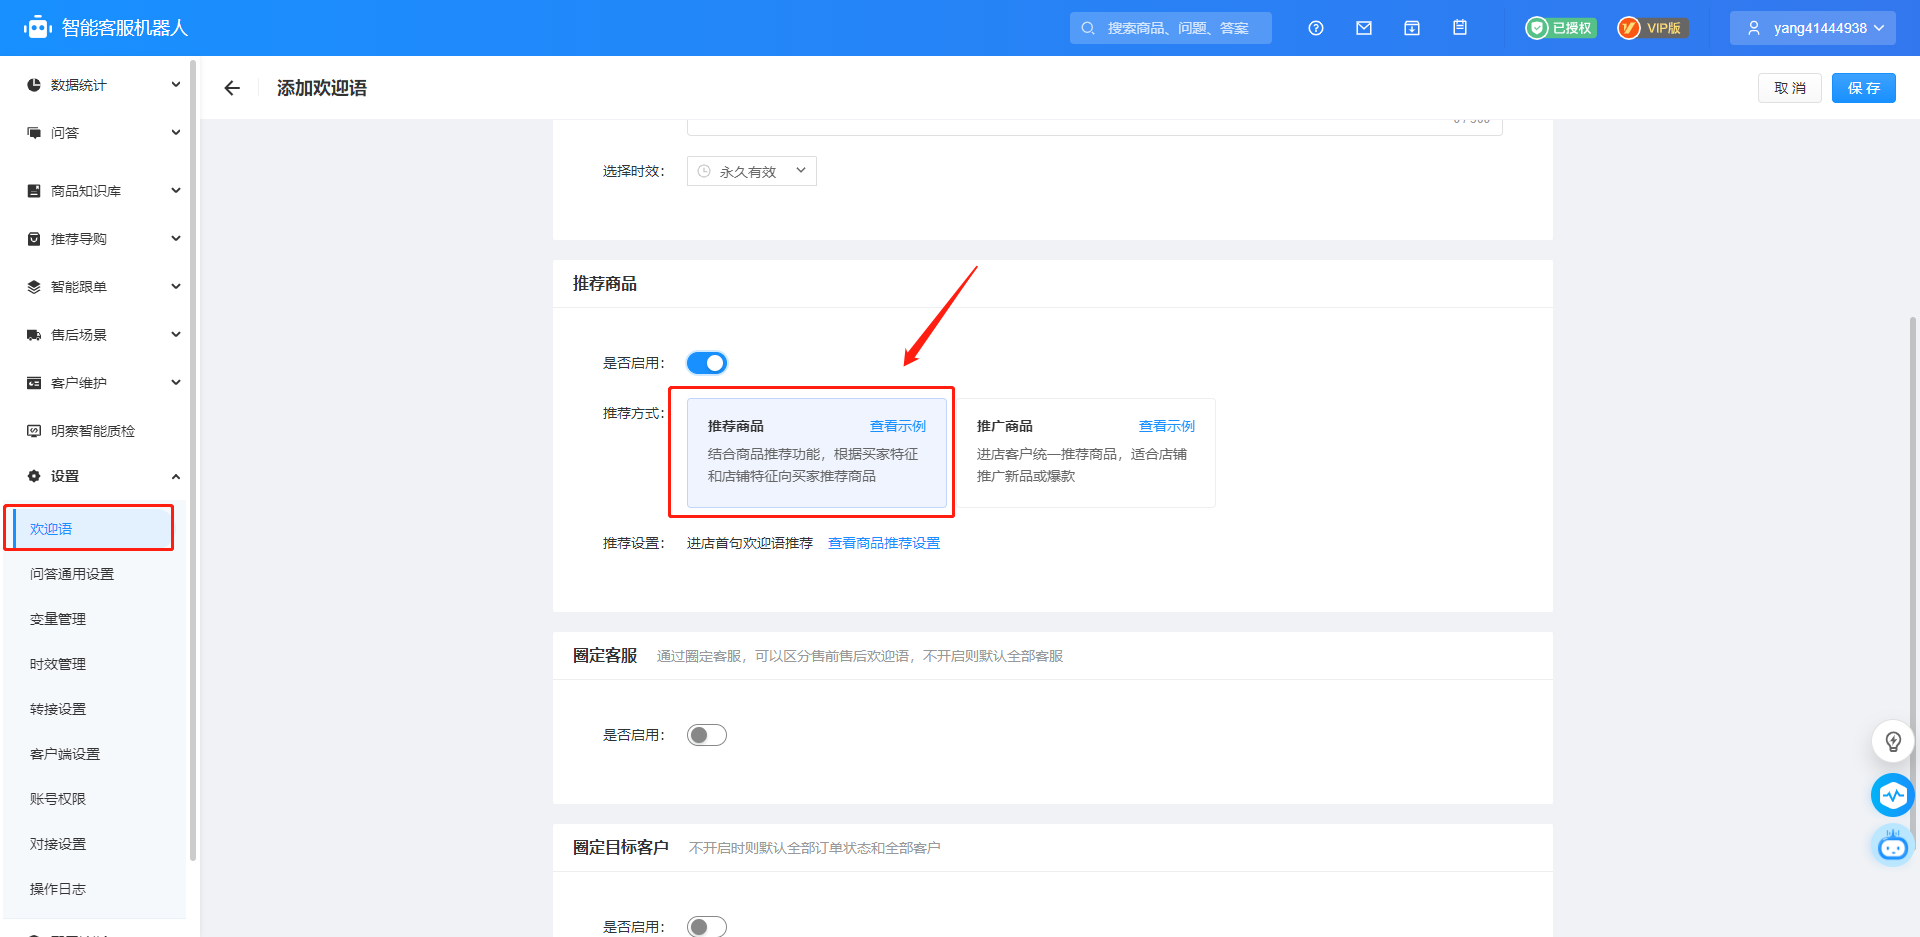Enable the 圈定客服 是否启用 switch

point(707,735)
